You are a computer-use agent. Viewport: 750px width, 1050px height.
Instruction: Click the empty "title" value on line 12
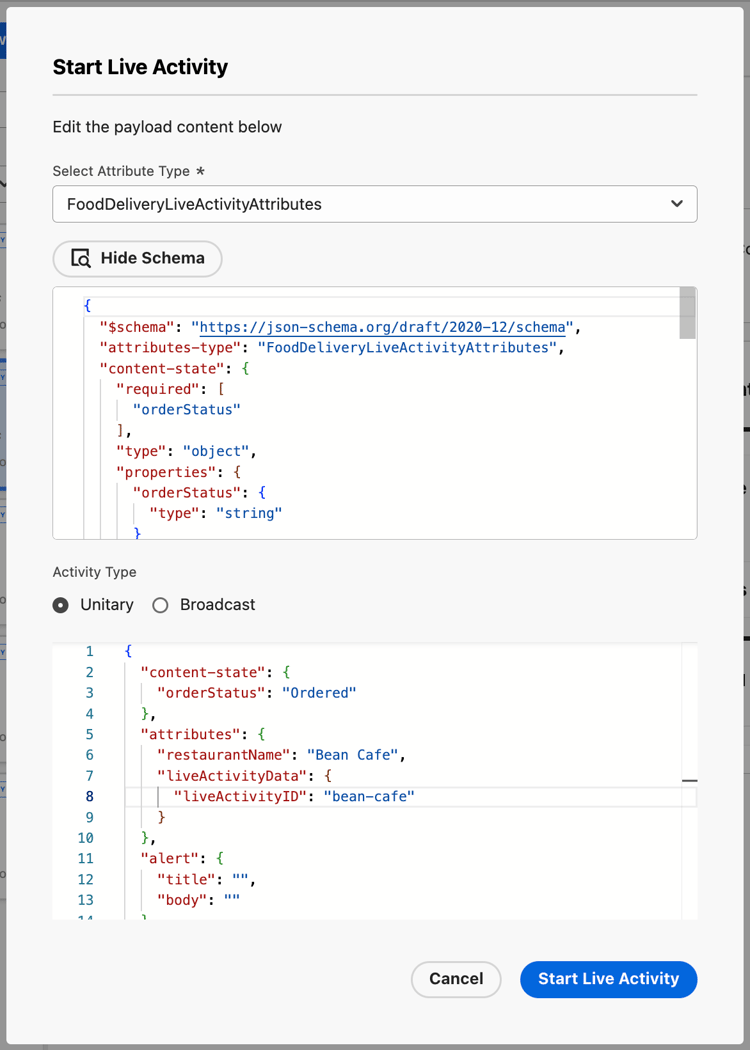coord(239,880)
